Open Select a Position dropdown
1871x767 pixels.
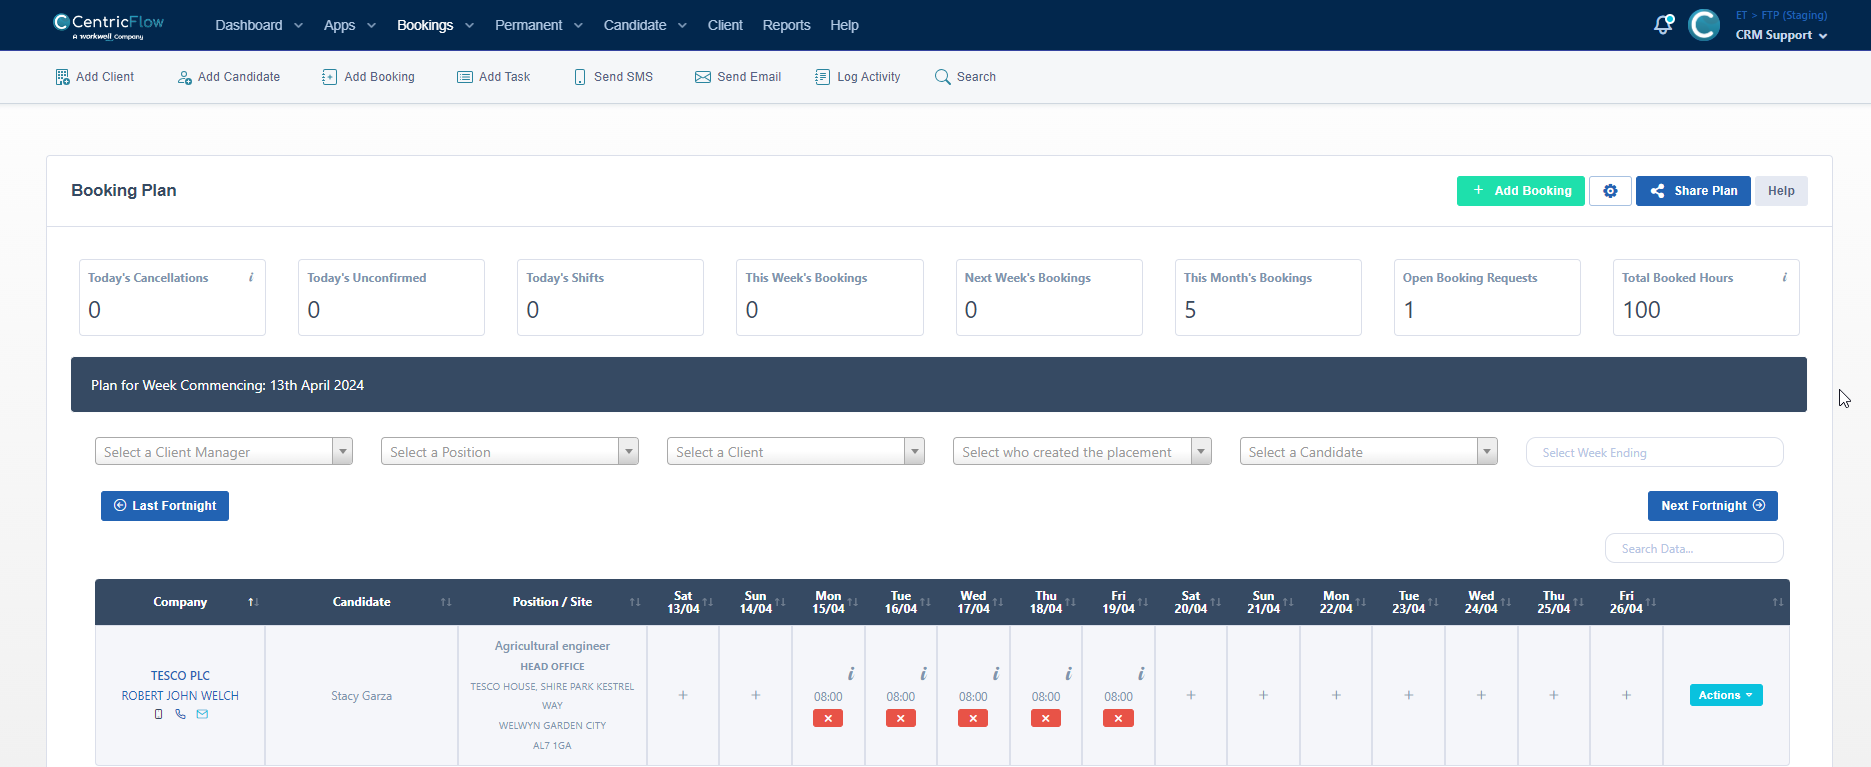tap(510, 452)
